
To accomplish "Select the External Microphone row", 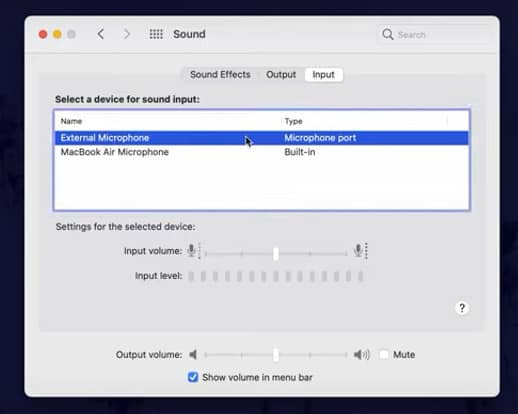I will click(x=262, y=138).
